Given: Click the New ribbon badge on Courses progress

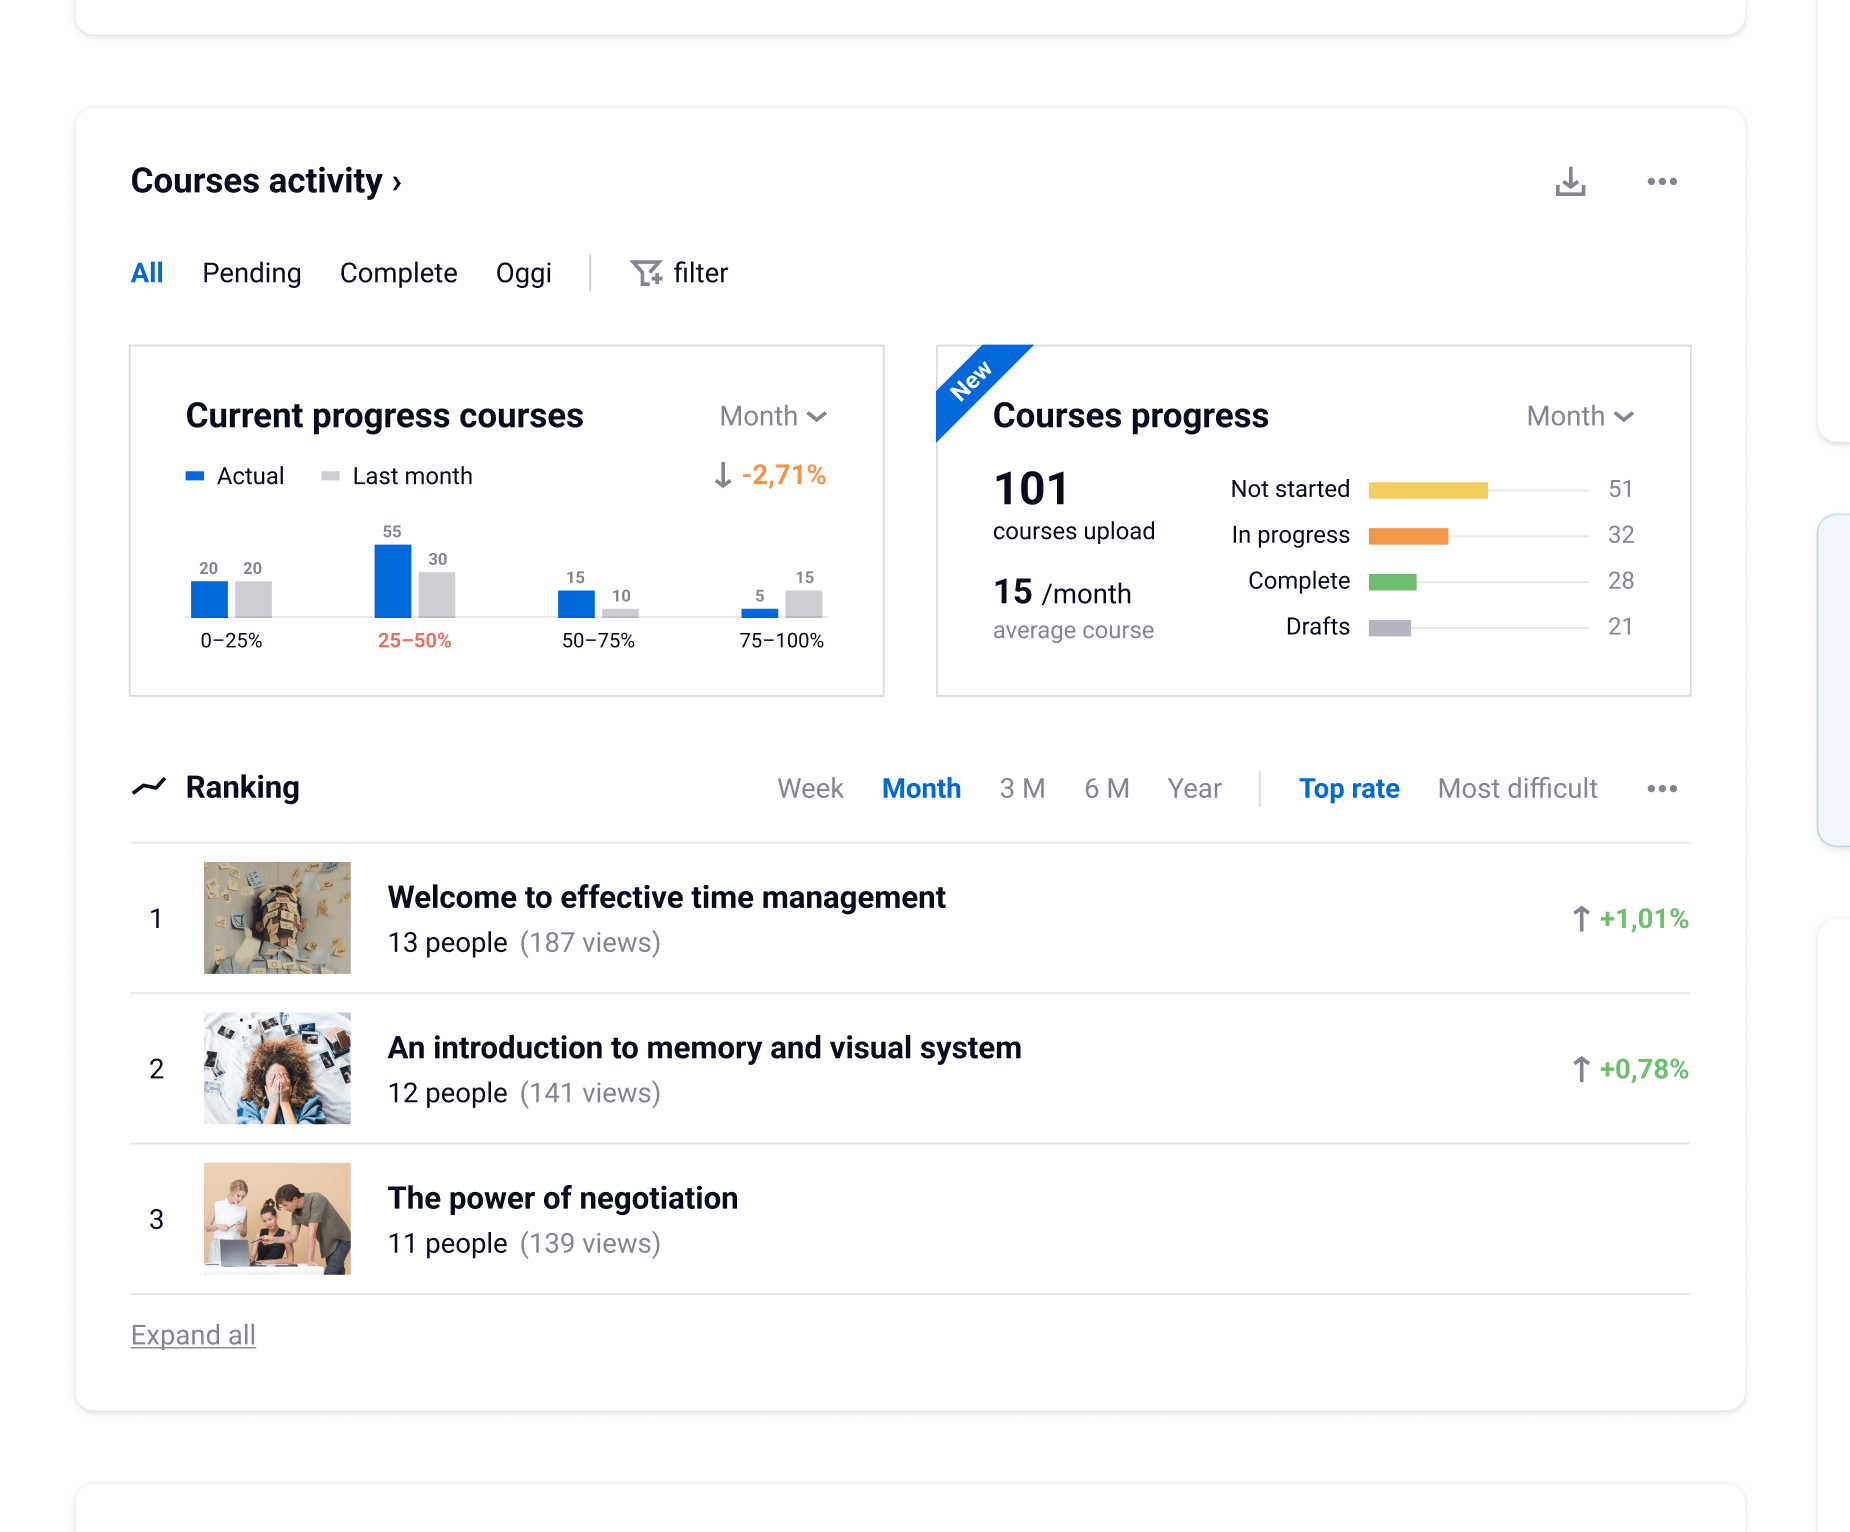Looking at the screenshot, I should [971, 381].
